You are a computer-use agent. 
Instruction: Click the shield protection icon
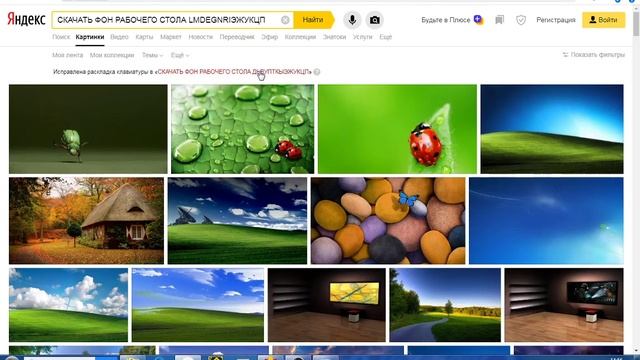(x=520, y=20)
